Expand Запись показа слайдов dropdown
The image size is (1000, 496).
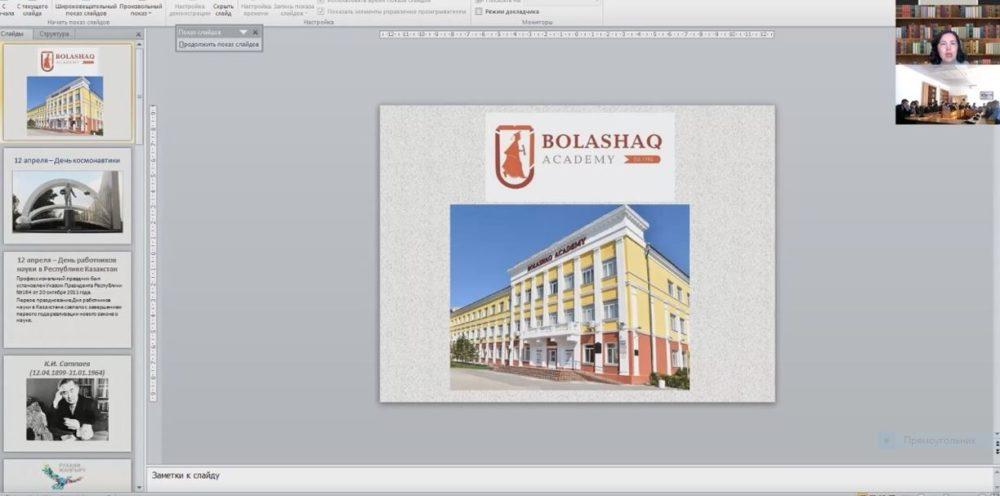(293, 9)
